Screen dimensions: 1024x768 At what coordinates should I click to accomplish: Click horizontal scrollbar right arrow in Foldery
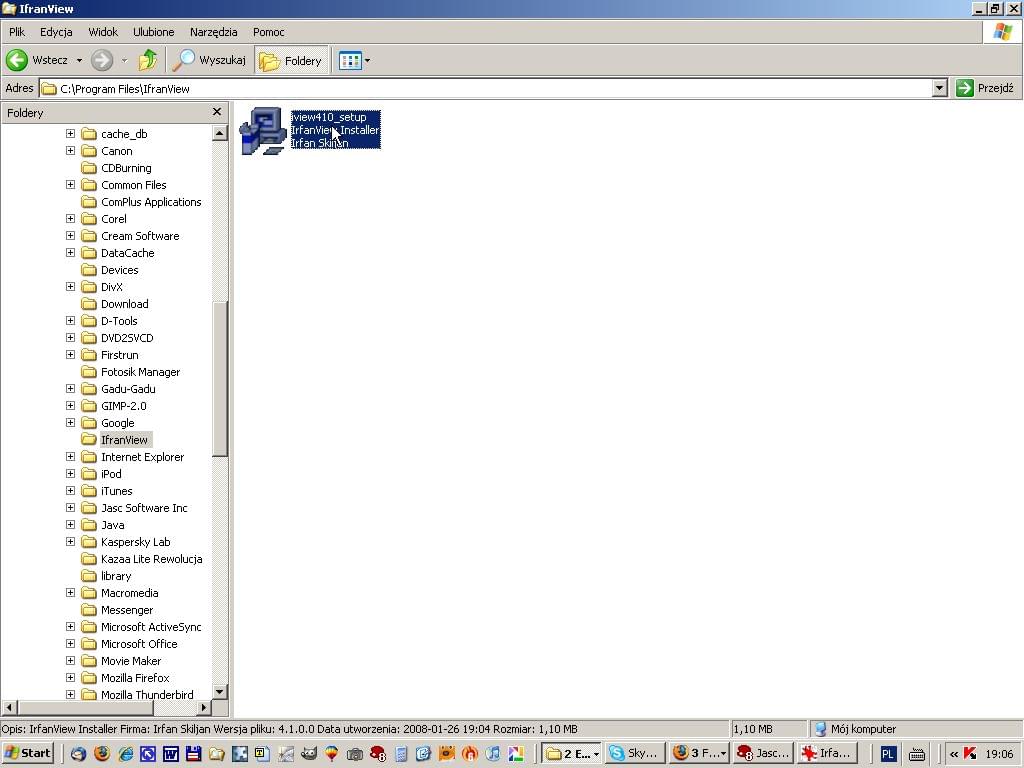[204, 707]
